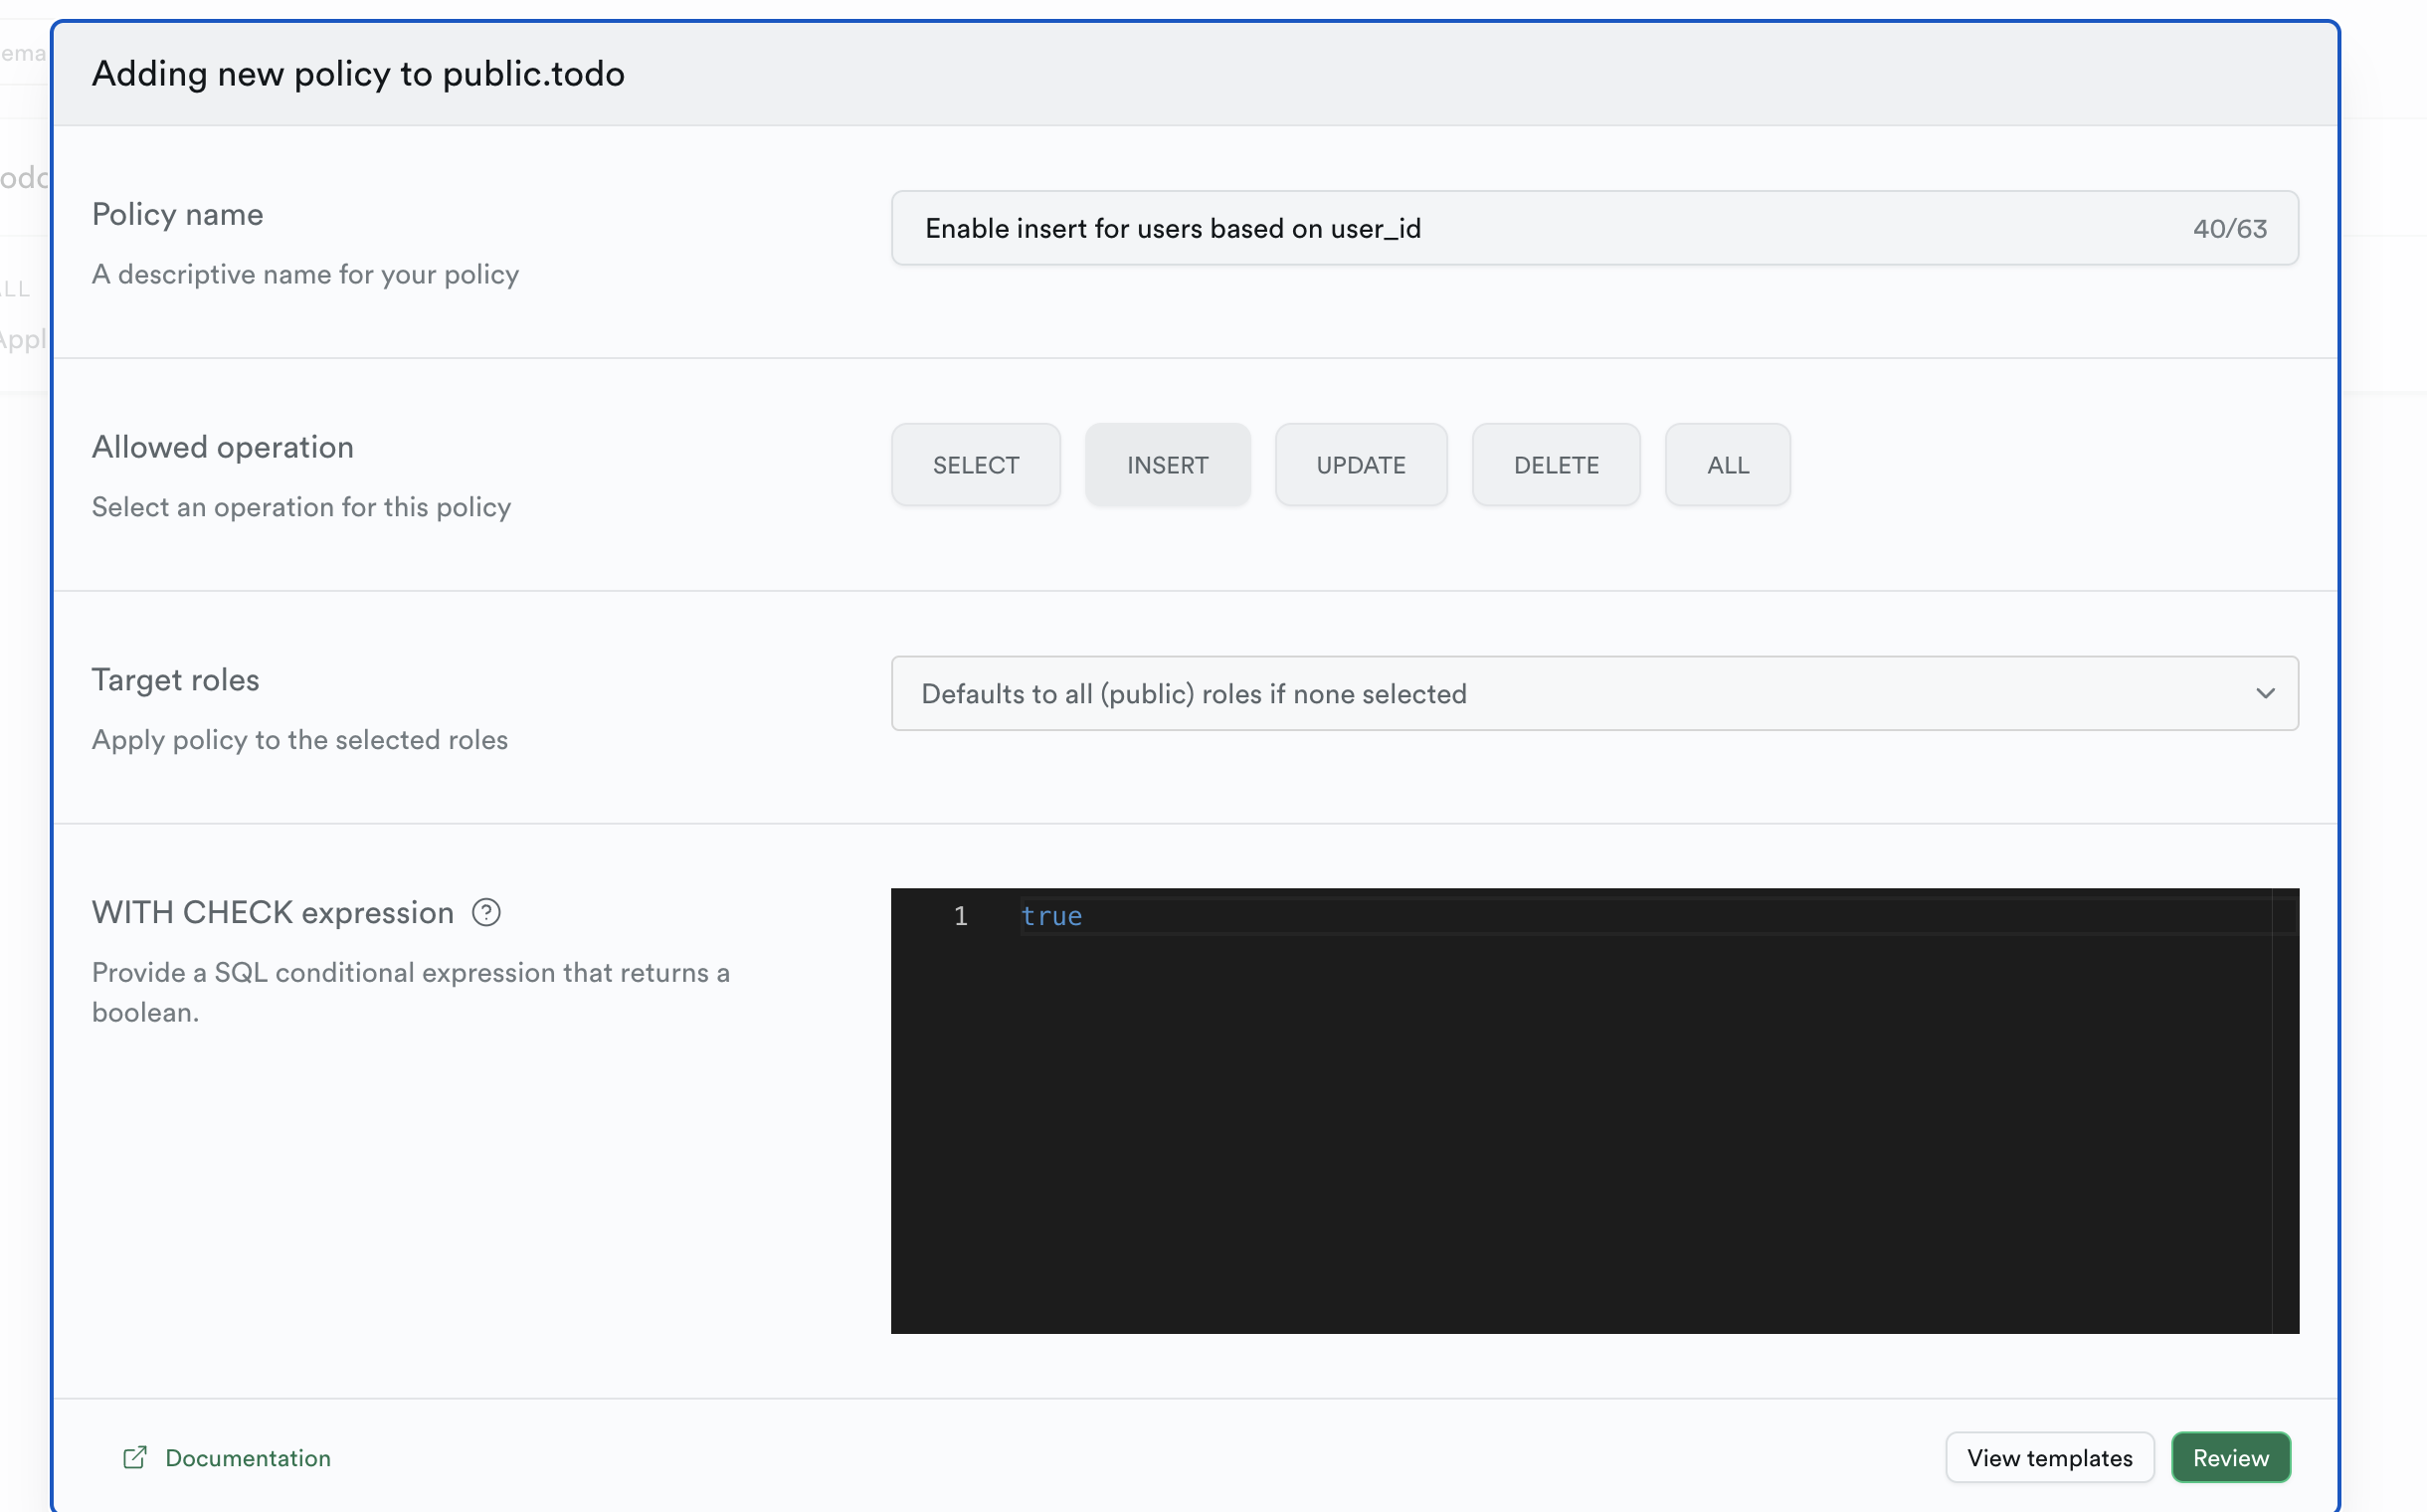Screen dimensions: 2427x1512
Task: Click the editor's vertical scrollbar strip
Action: pyautogui.click(x=2285, y=1110)
